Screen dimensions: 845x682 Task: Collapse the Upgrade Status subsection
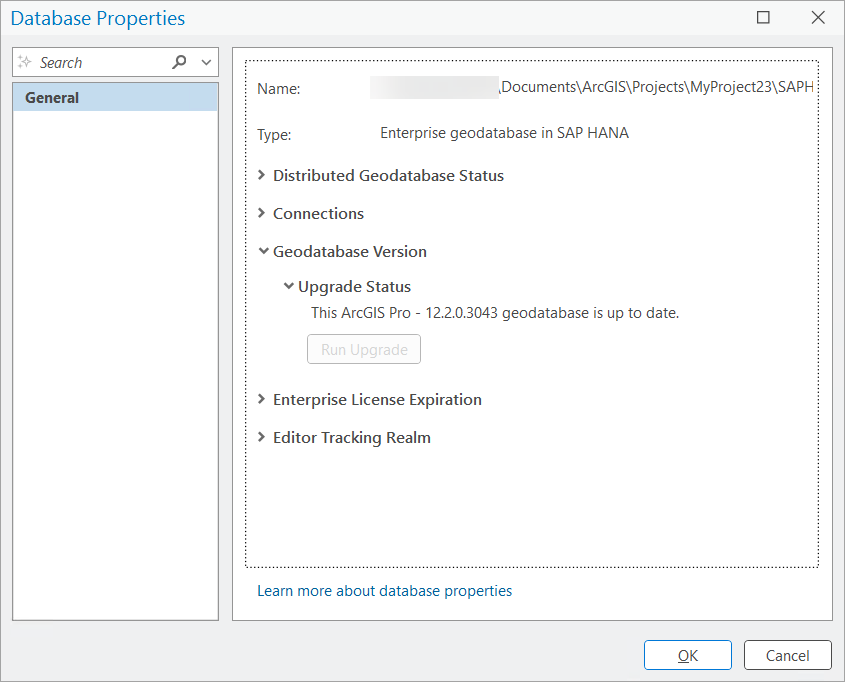coord(289,286)
